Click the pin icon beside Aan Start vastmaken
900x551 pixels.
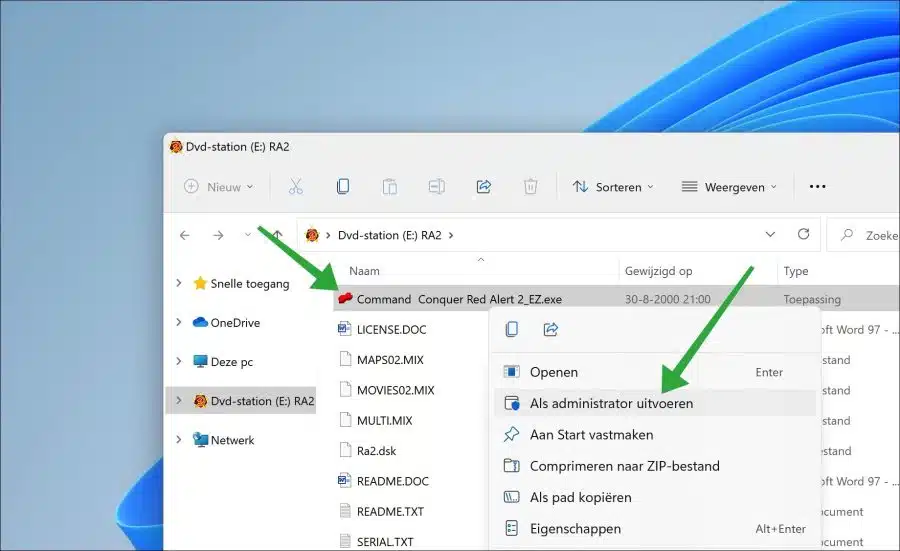511,434
